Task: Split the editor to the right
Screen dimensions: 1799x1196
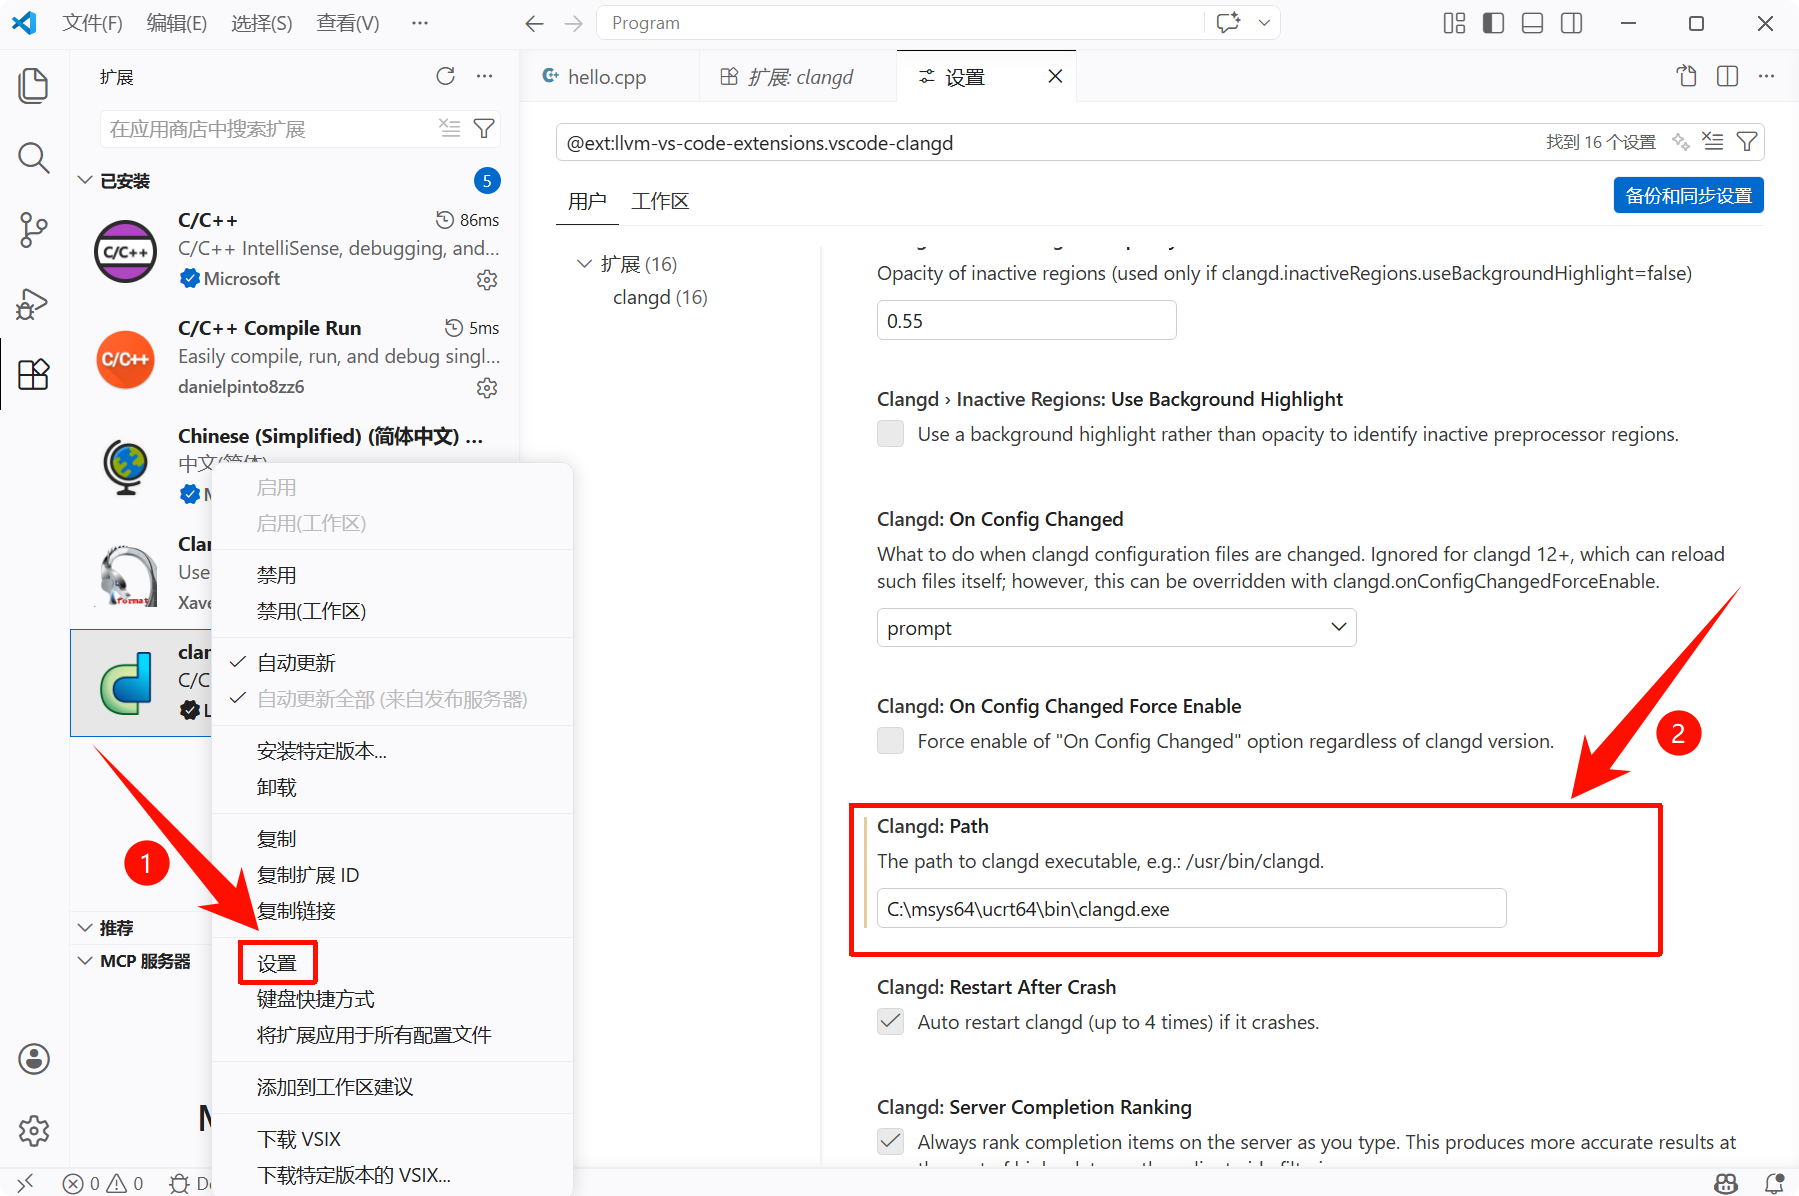Action: pyautogui.click(x=1727, y=76)
